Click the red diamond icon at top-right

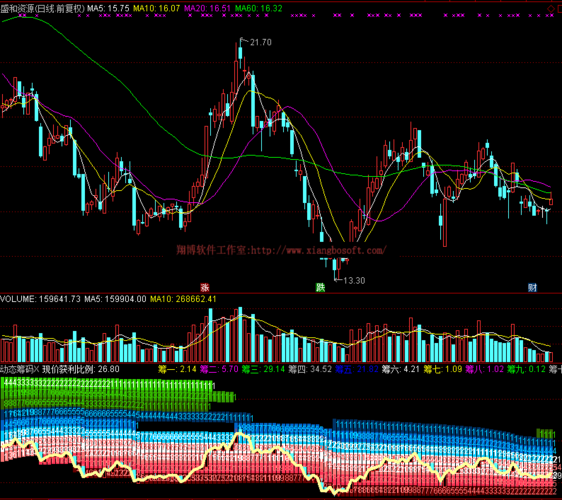[x=551, y=8]
